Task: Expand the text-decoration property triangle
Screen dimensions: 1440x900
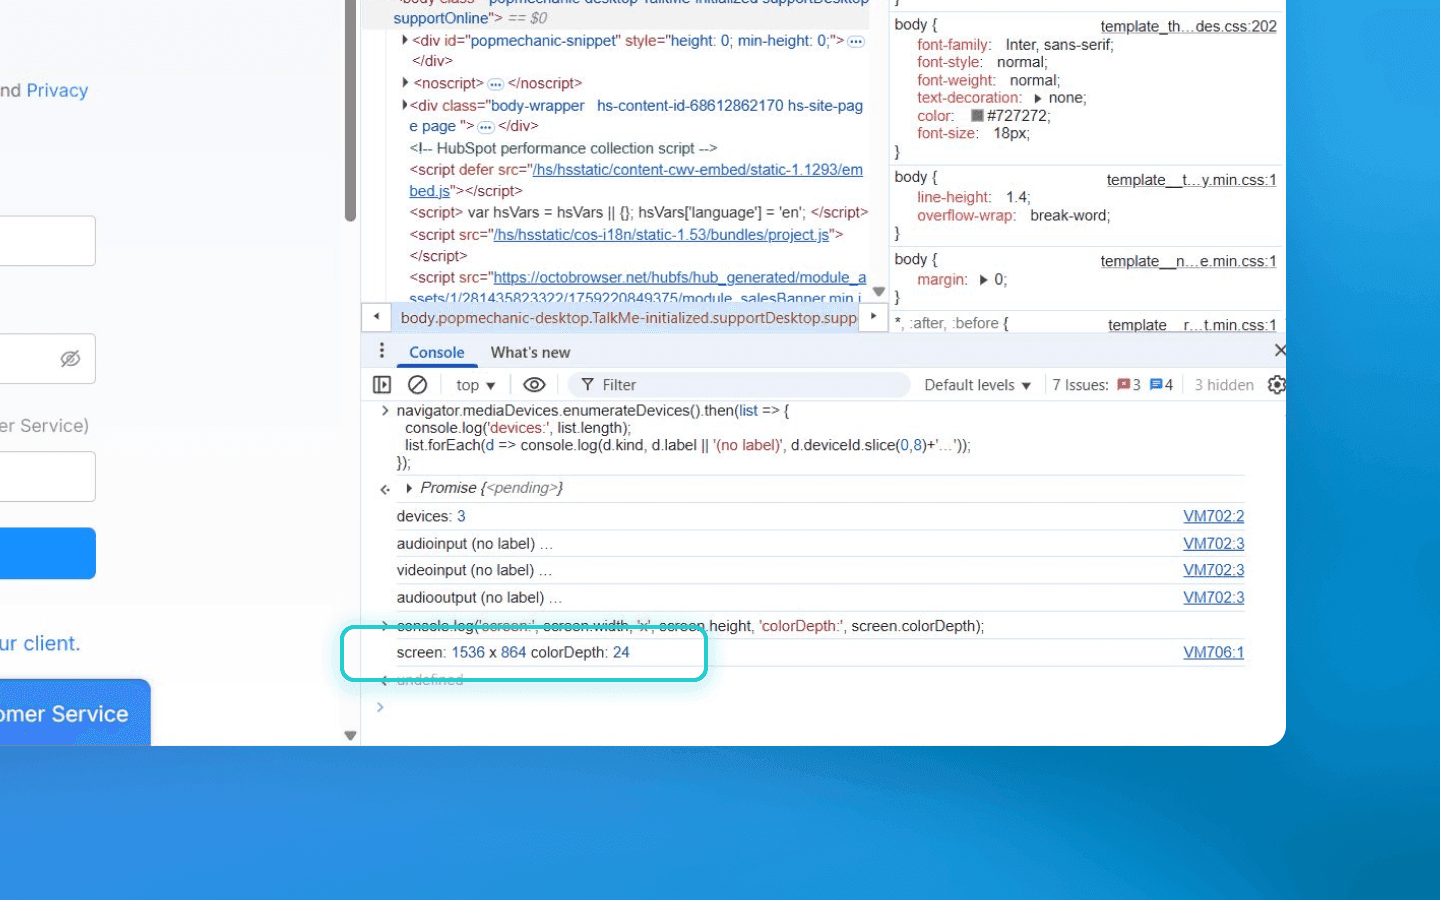Action: tap(1037, 98)
